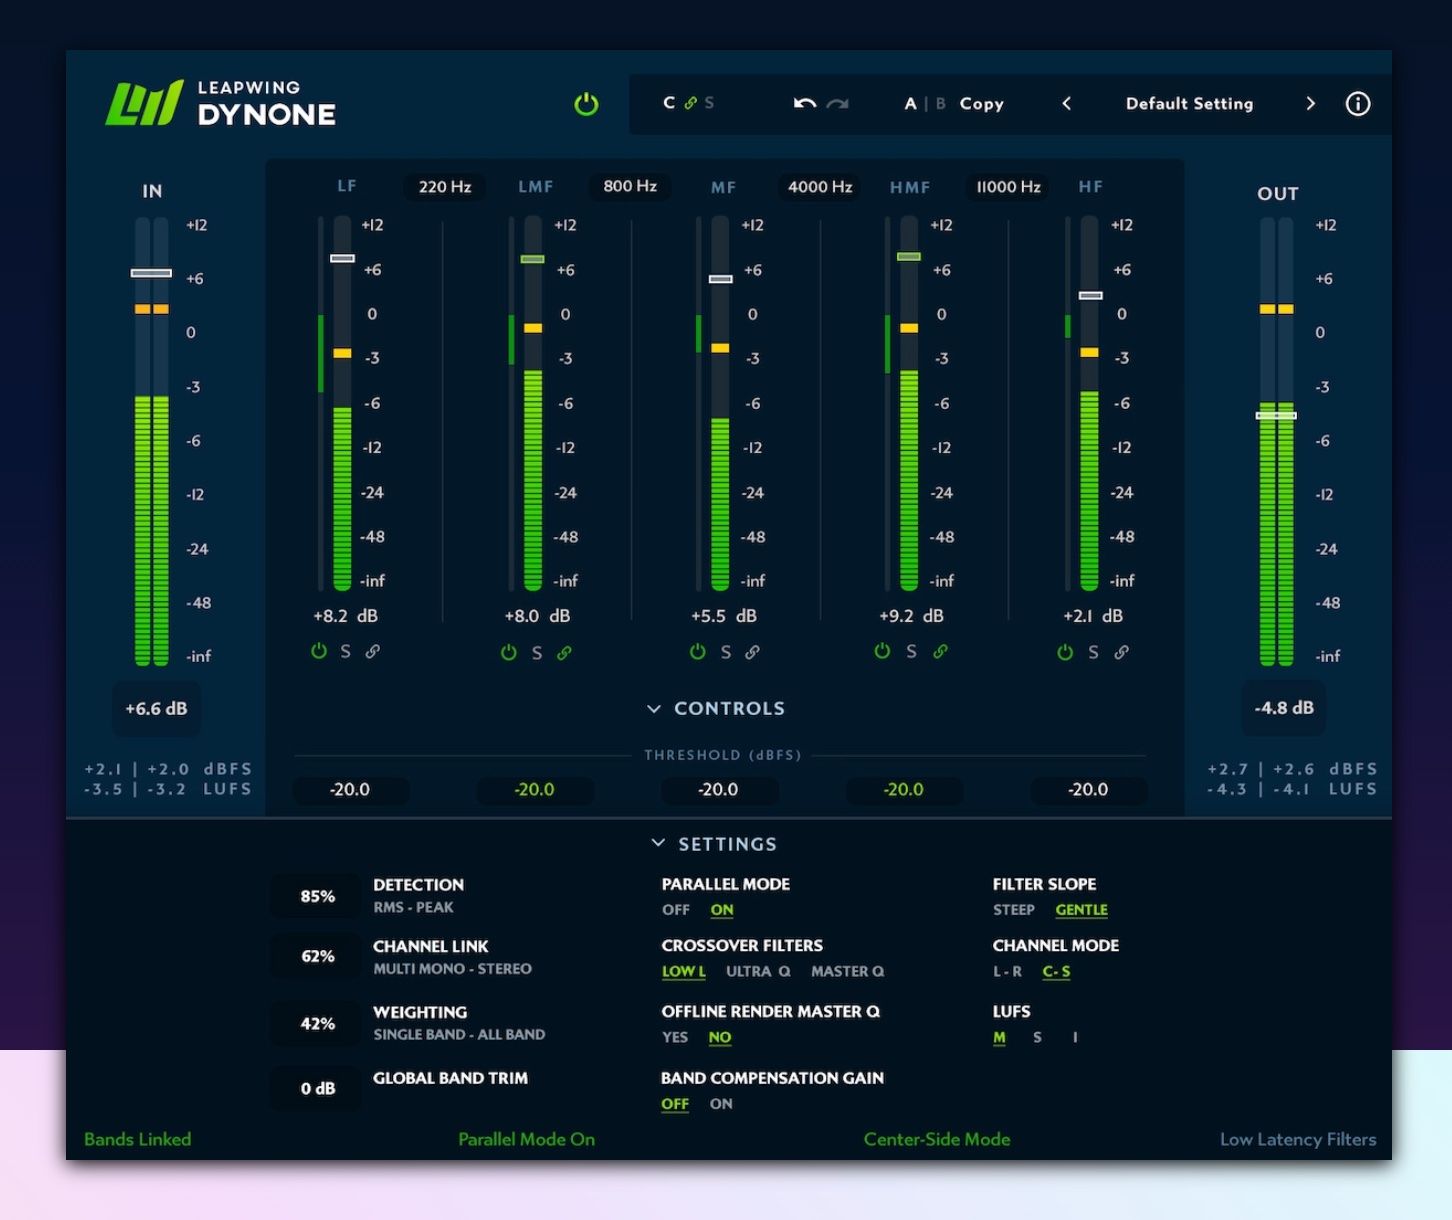The image size is (1452, 1220).
Task: Click the LF threshold -20.0 field
Action: pyautogui.click(x=350, y=790)
